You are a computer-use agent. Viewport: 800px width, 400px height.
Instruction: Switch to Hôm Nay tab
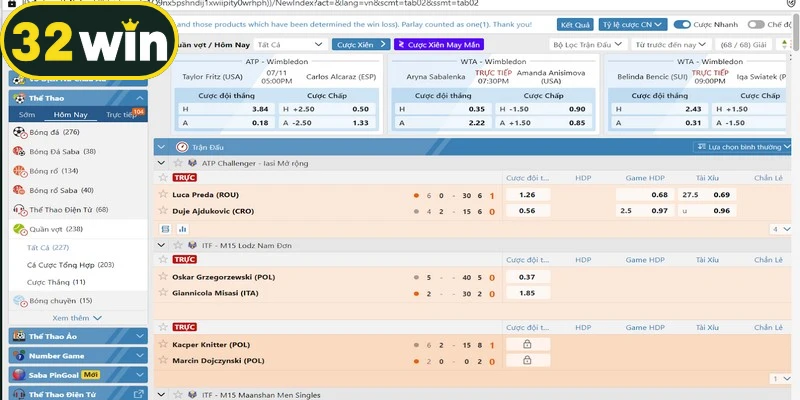(70, 115)
